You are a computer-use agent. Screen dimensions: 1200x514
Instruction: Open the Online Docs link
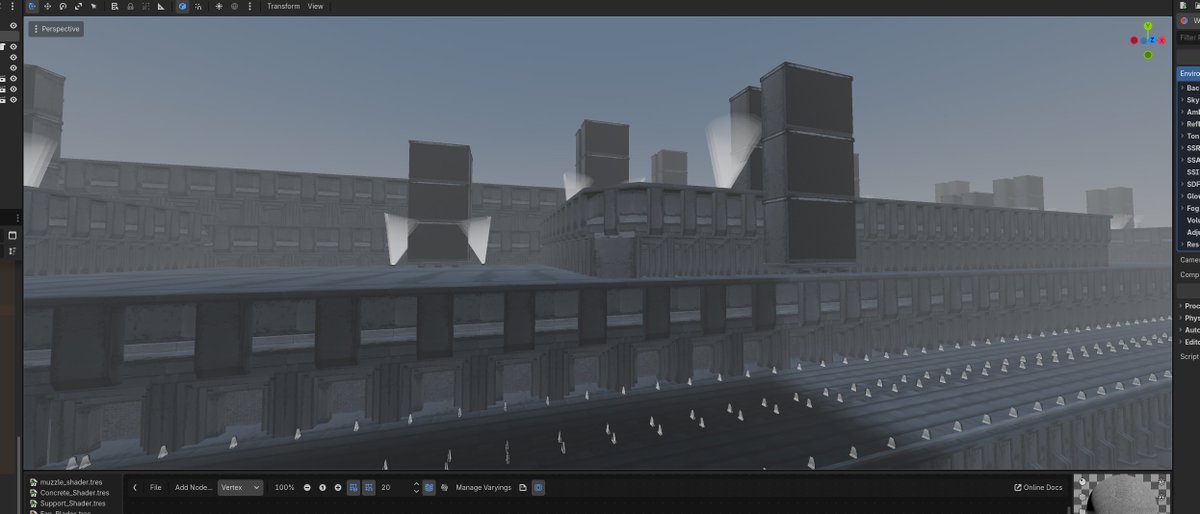tap(1038, 487)
